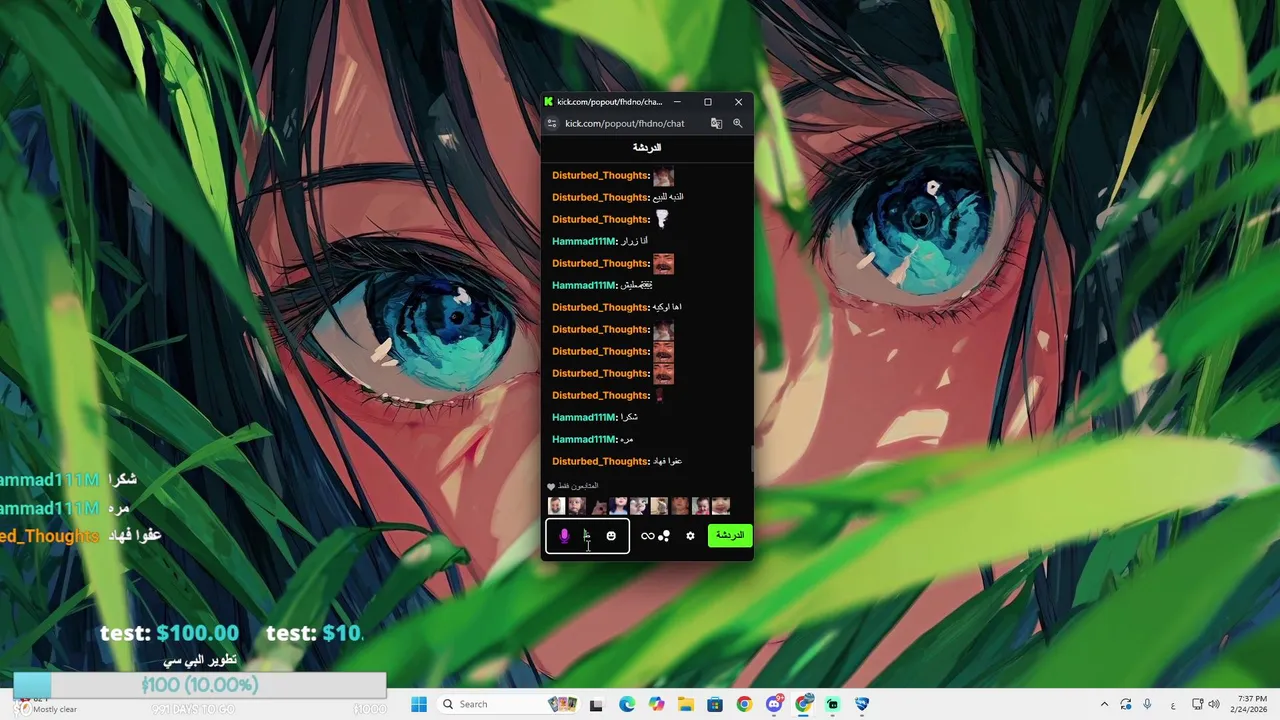
Task: Click the kick.com/popout/fhdno/chat address bar
Action: tap(625, 123)
